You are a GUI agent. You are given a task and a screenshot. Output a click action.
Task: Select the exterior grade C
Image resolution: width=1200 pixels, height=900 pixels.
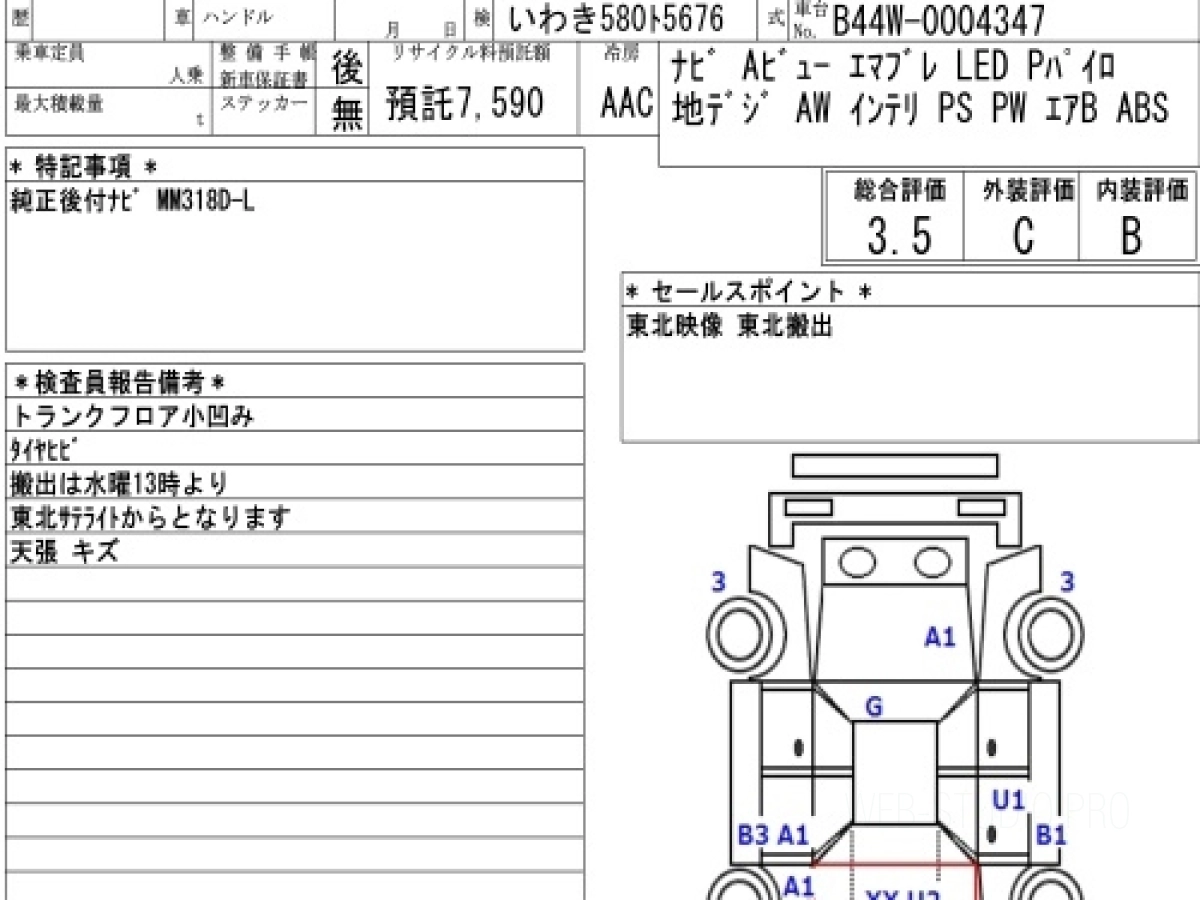[1023, 237]
